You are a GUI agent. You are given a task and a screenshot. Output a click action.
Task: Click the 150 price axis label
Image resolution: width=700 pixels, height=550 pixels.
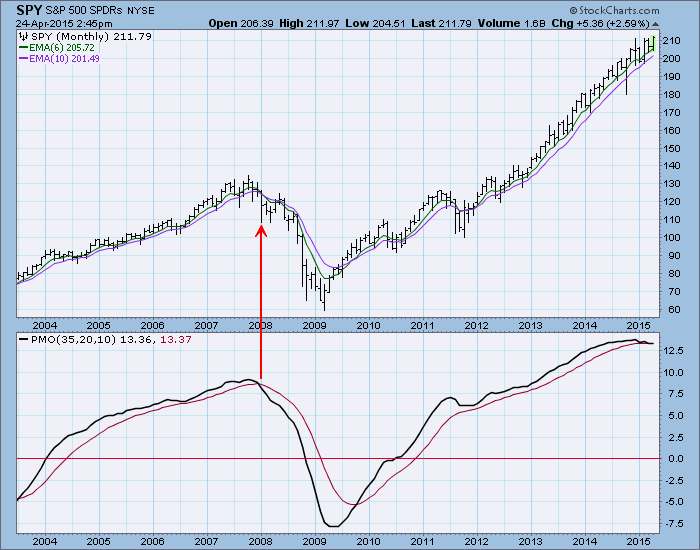click(671, 148)
